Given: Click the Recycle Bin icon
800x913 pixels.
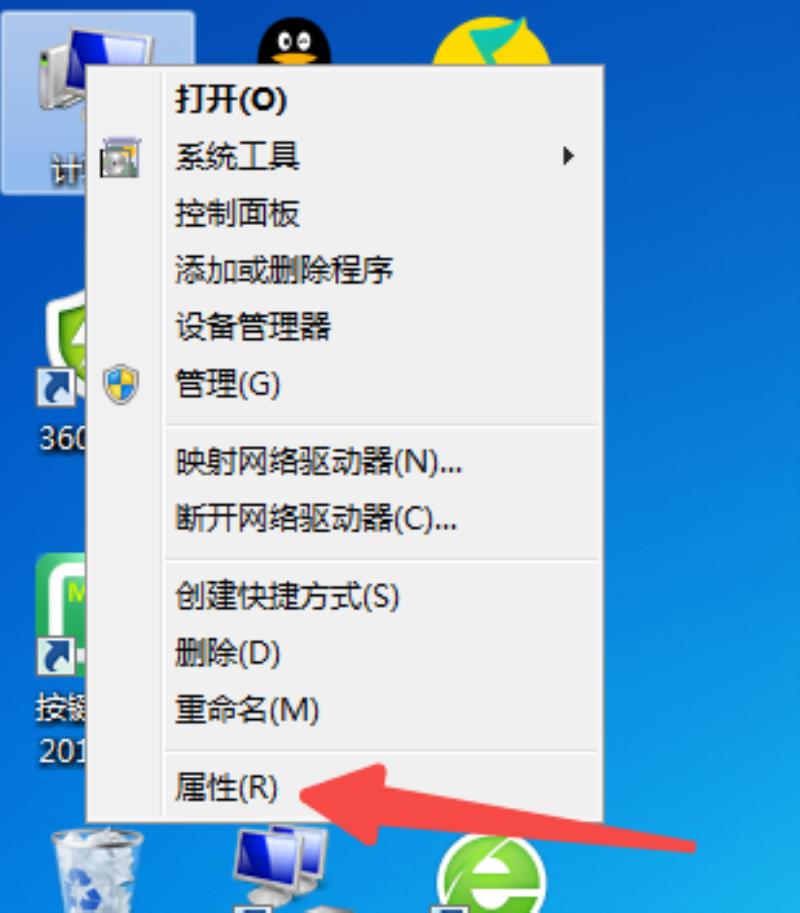Looking at the screenshot, I should 97,871.
